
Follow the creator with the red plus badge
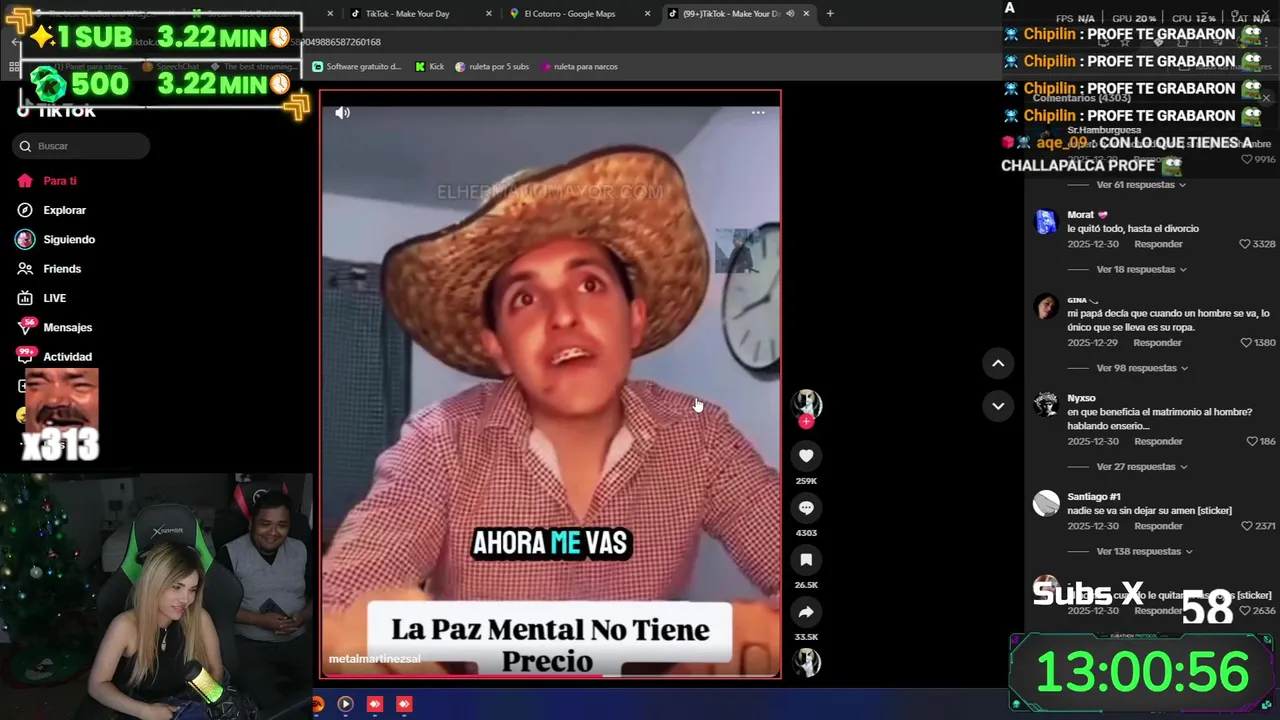pos(806,421)
